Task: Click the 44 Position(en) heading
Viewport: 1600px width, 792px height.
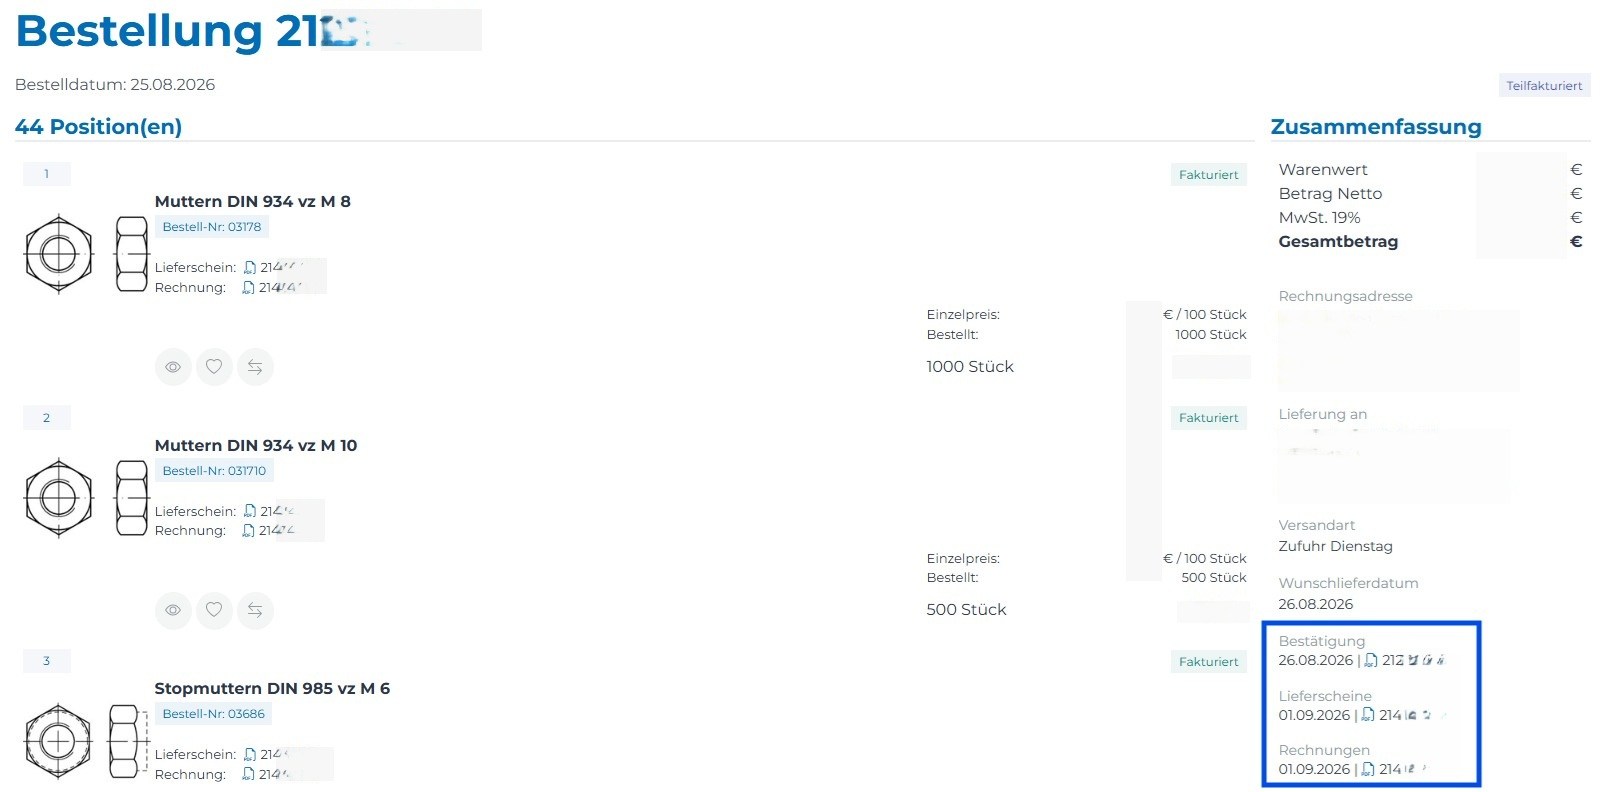Action: tap(98, 127)
